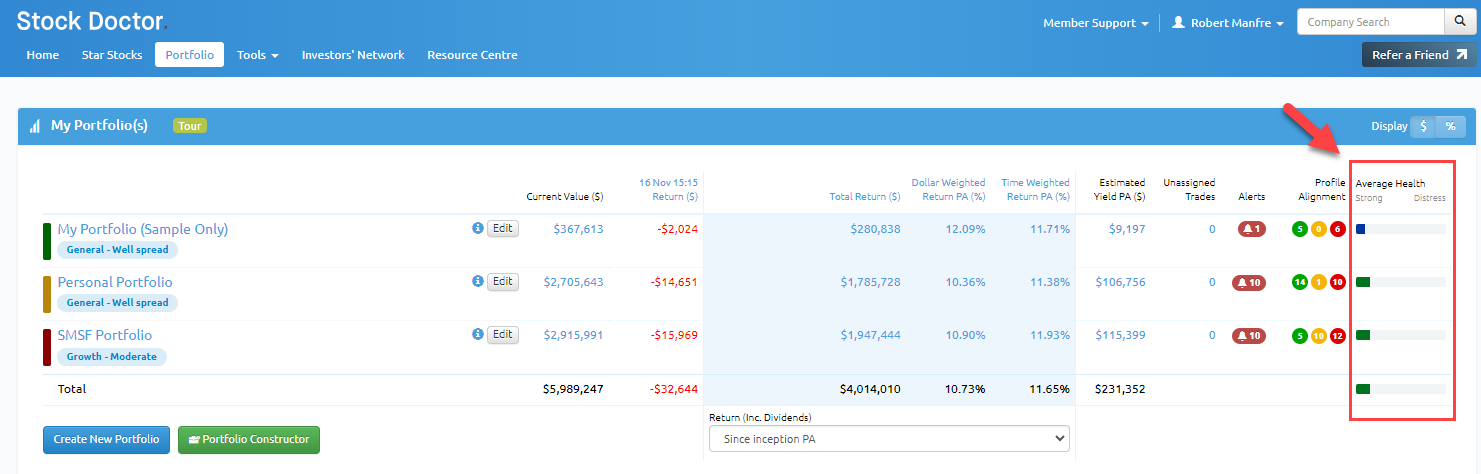
Task: Click total return $280,838
Action: (875, 229)
